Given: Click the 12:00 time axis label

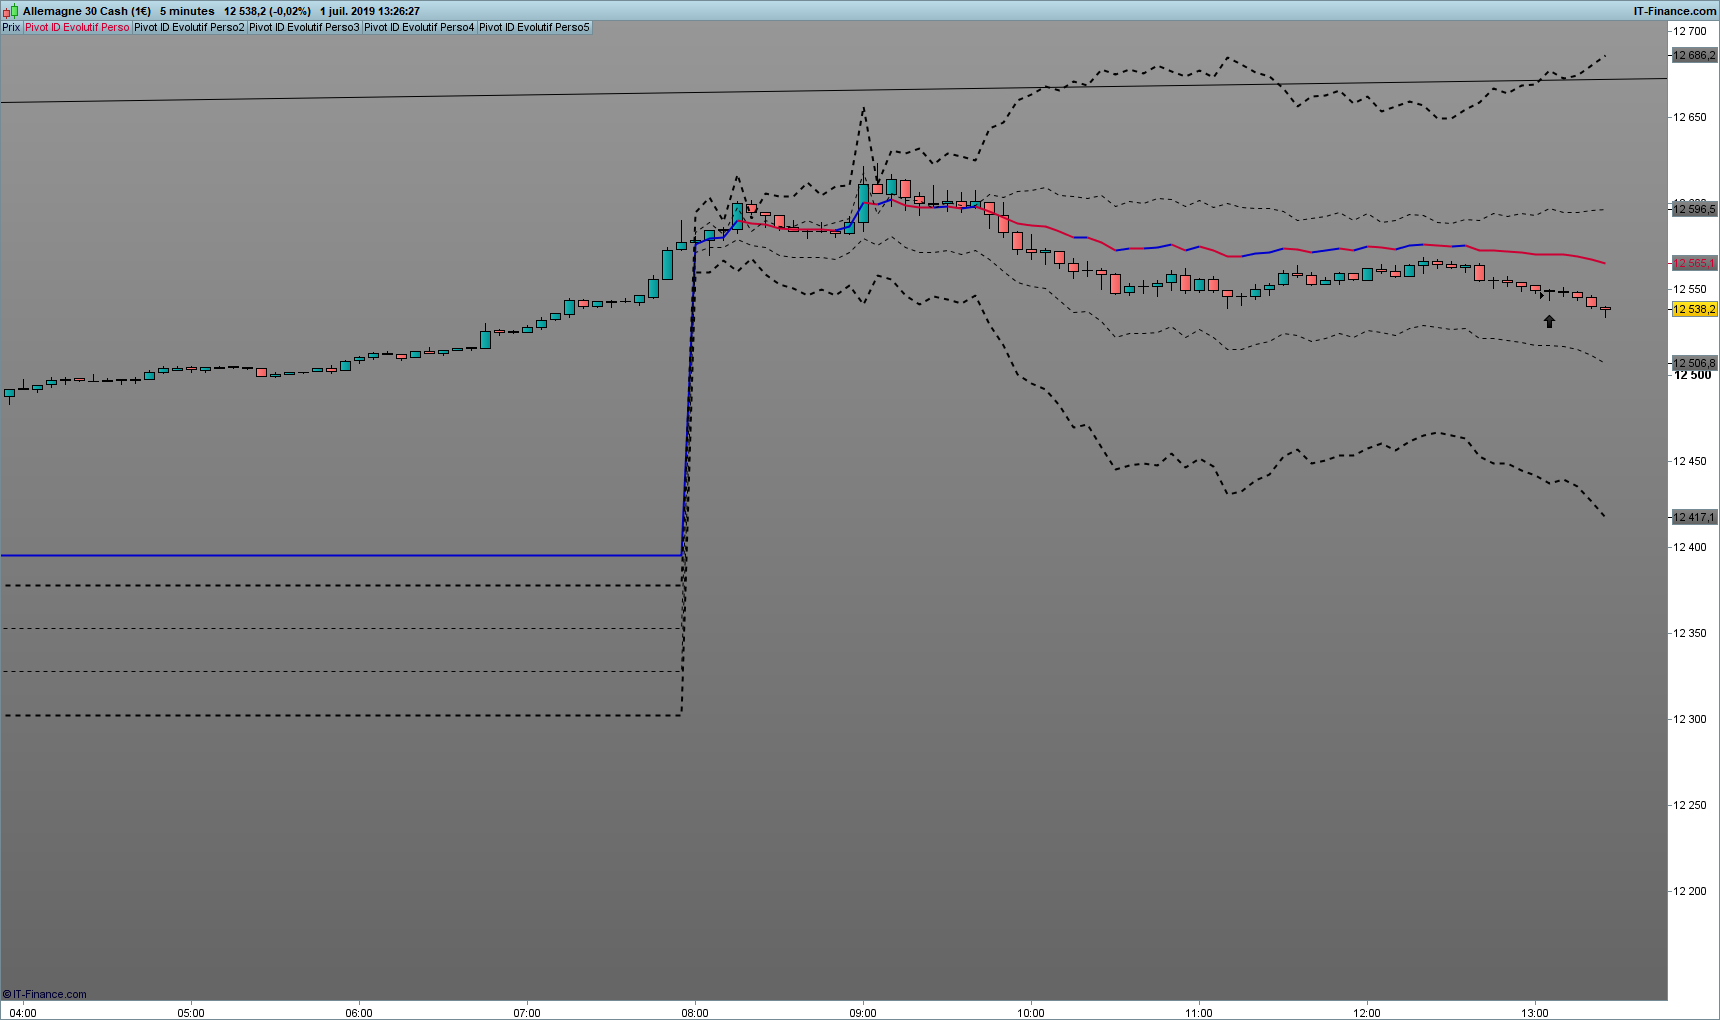Looking at the screenshot, I should (1367, 1013).
